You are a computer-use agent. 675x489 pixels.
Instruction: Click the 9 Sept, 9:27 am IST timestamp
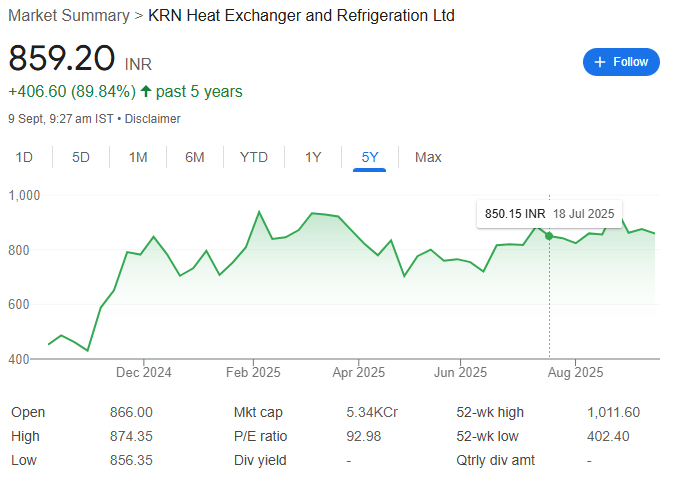coord(61,118)
